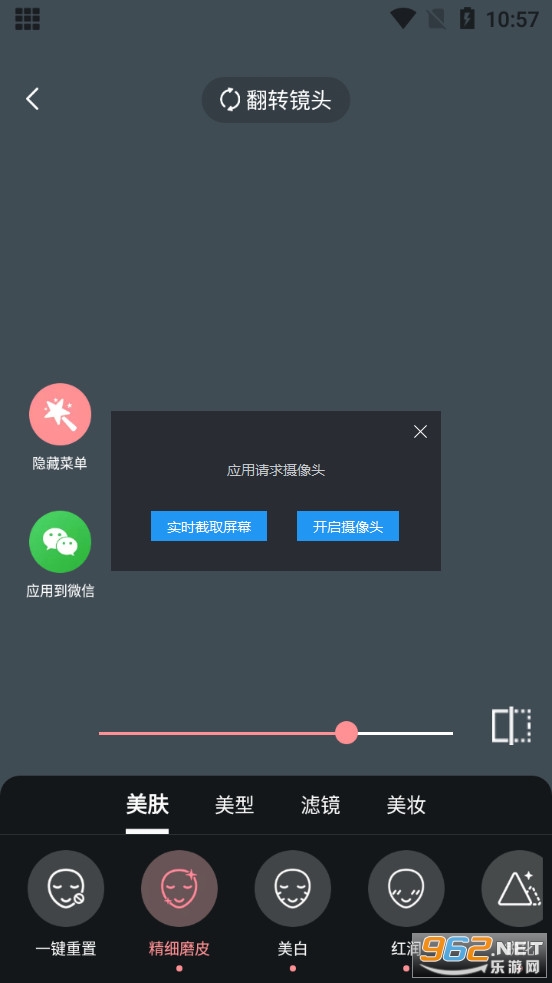This screenshot has height=983, width=552.
Task: Tap the pink magic wand 隐藏菜单 icon
Action: coord(60,414)
